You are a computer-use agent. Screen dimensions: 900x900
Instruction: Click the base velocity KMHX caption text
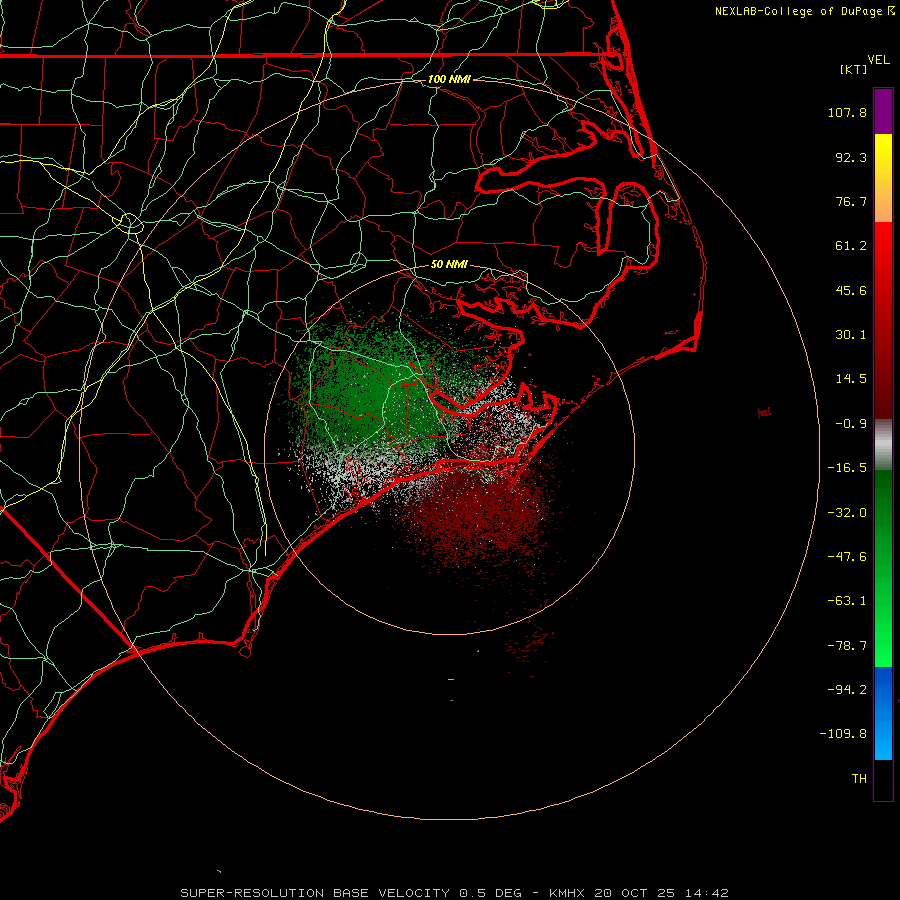455,893
